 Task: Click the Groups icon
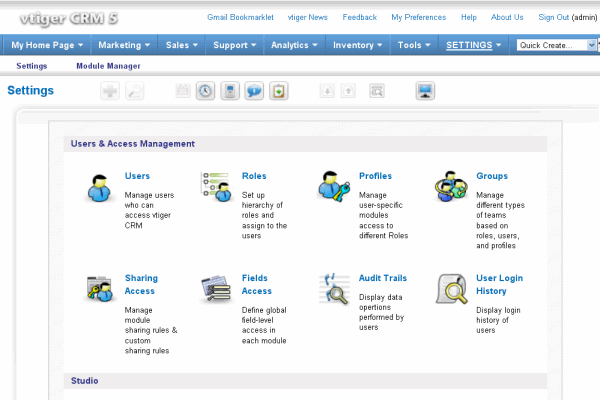point(451,187)
